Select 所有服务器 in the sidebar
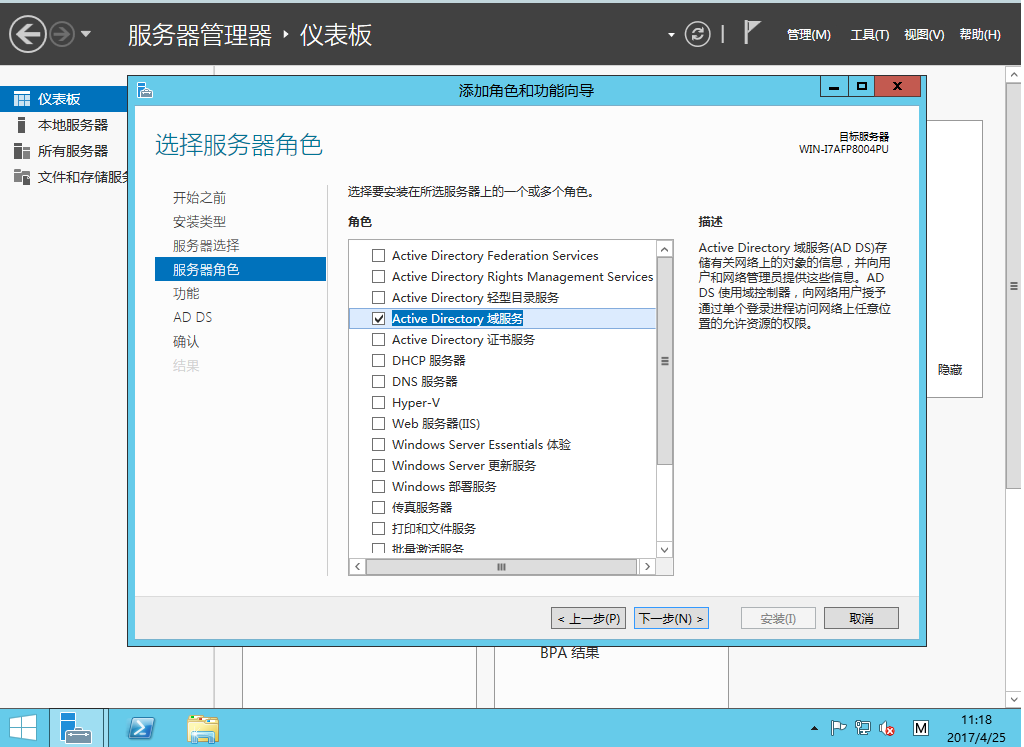The height and width of the screenshot is (747, 1024). click(64, 151)
